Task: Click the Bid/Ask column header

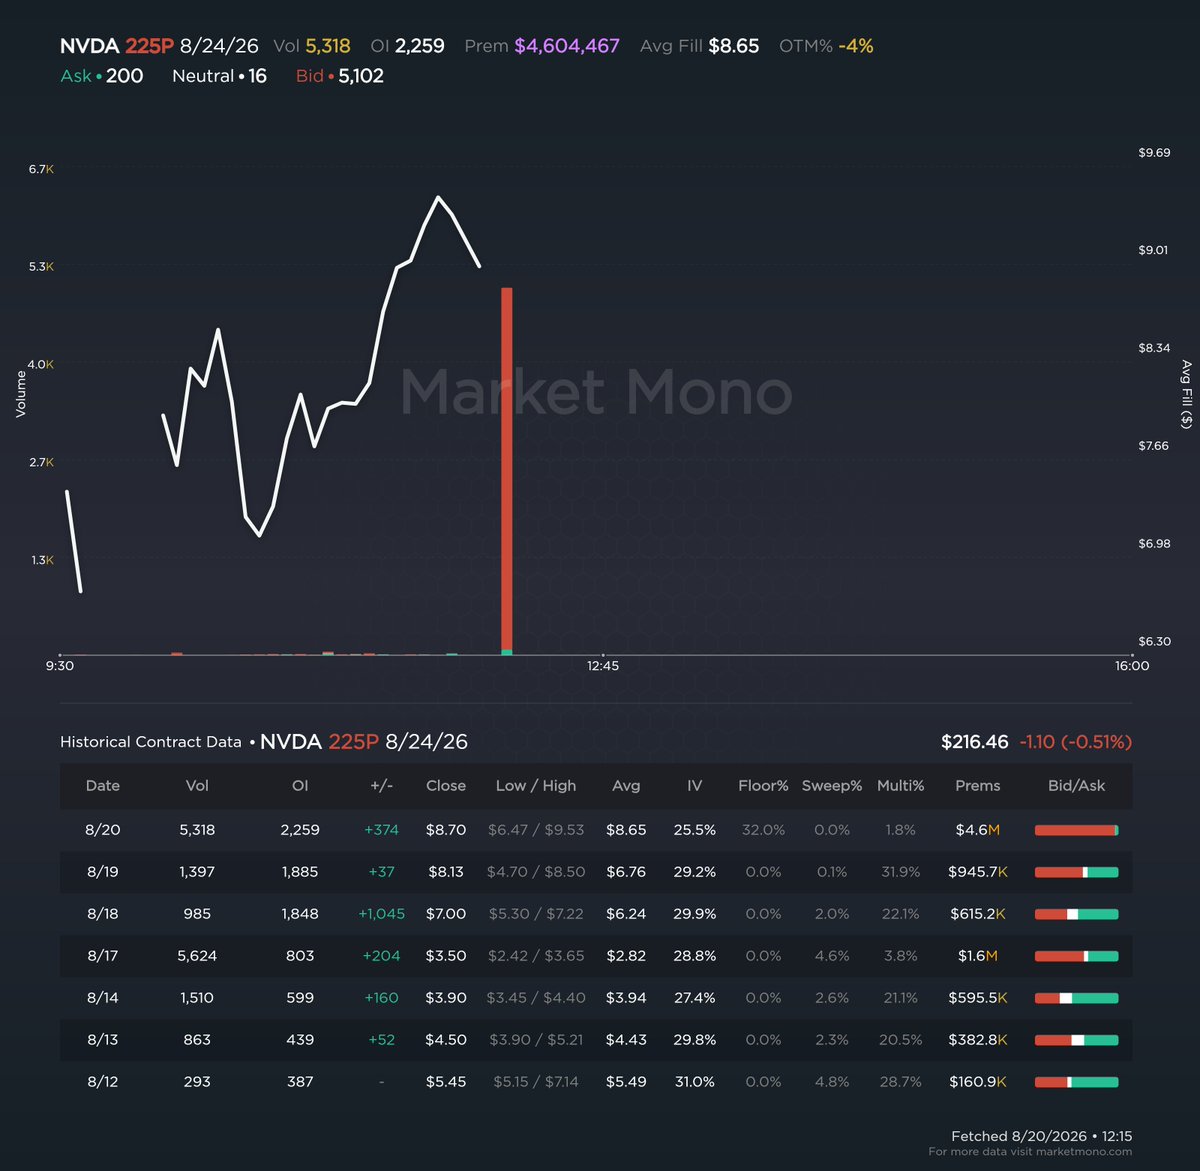Action: click(x=1076, y=786)
